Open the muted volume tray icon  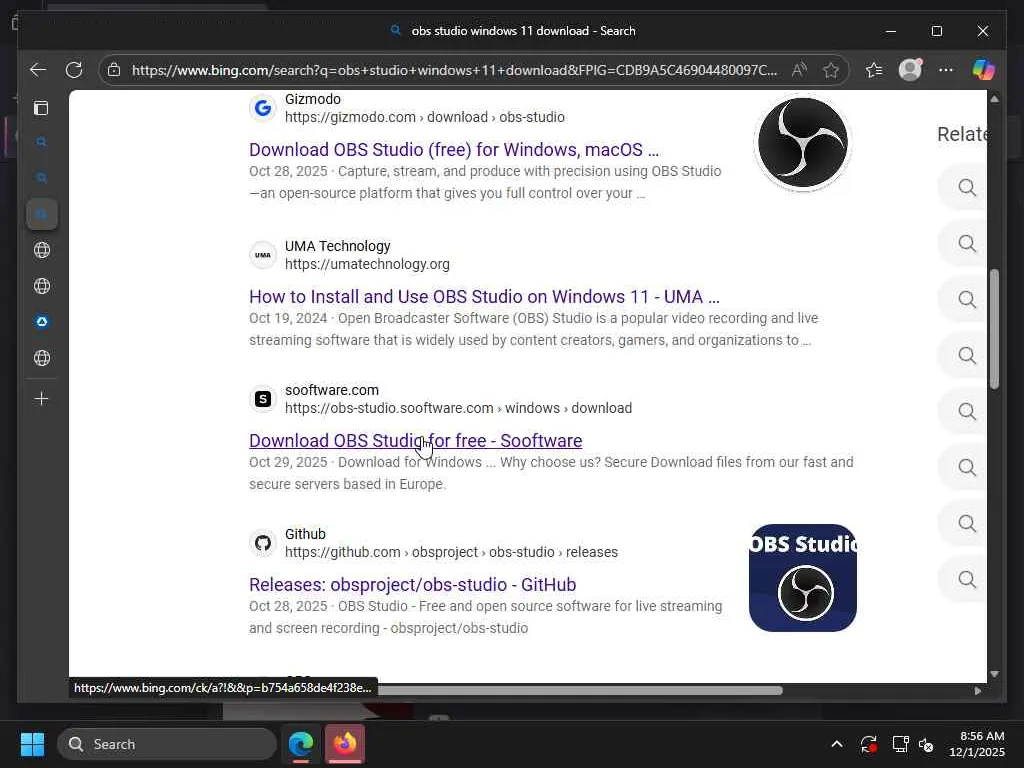click(x=926, y=744)
